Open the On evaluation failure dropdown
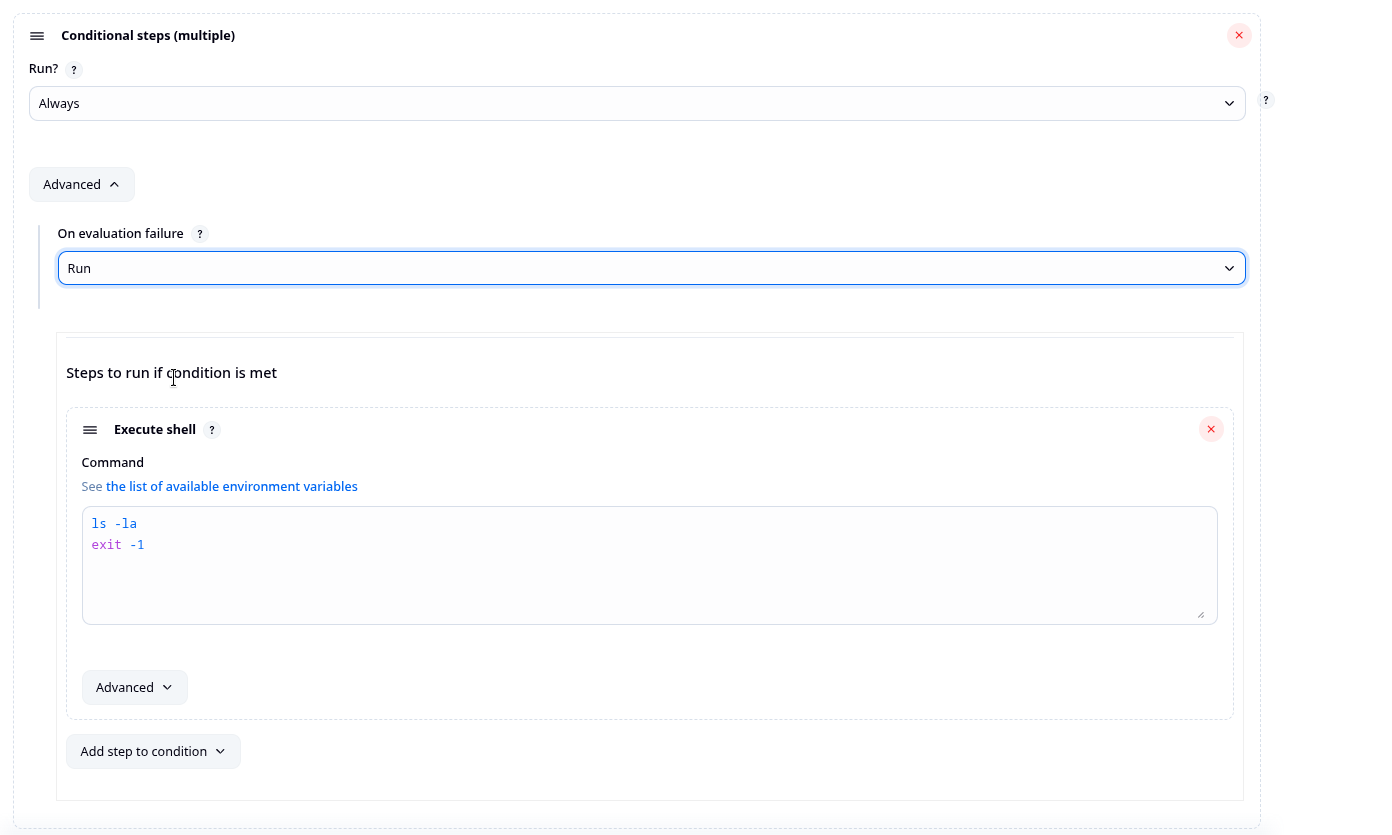This screenshot has height=835, width=1392. 652,268
